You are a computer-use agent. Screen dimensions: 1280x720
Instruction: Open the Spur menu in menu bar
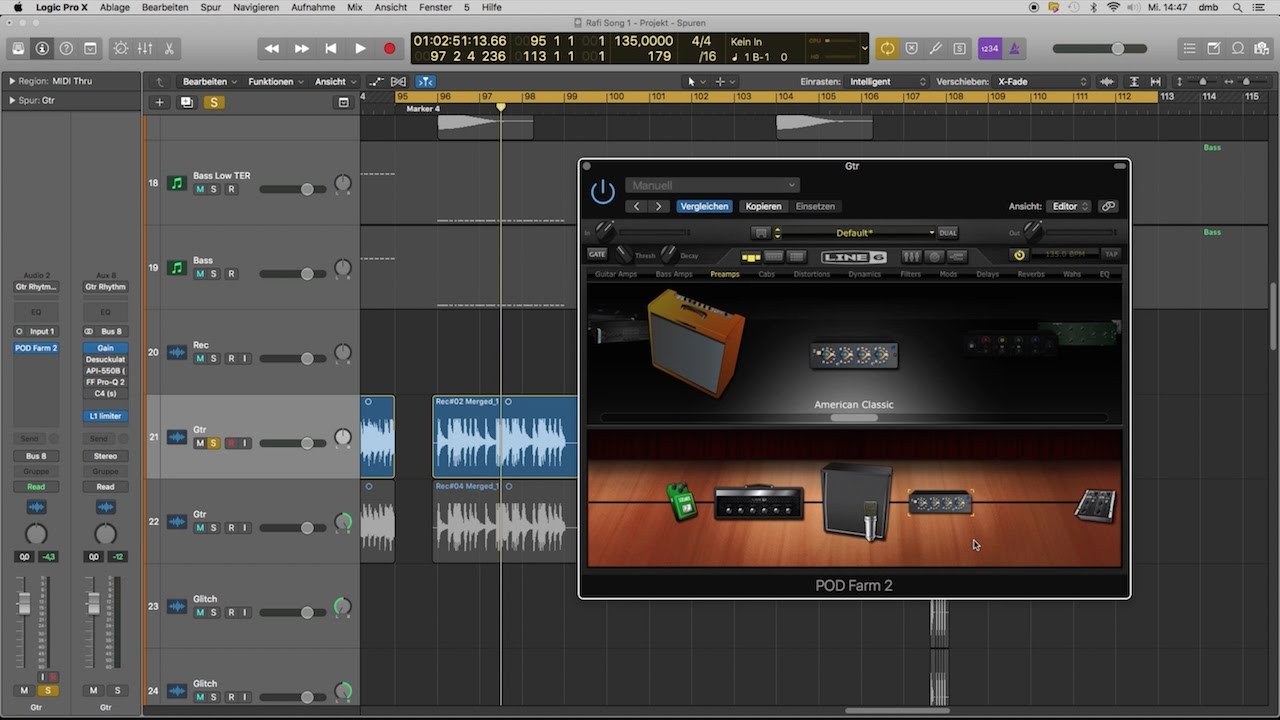[x=210, y=7]
